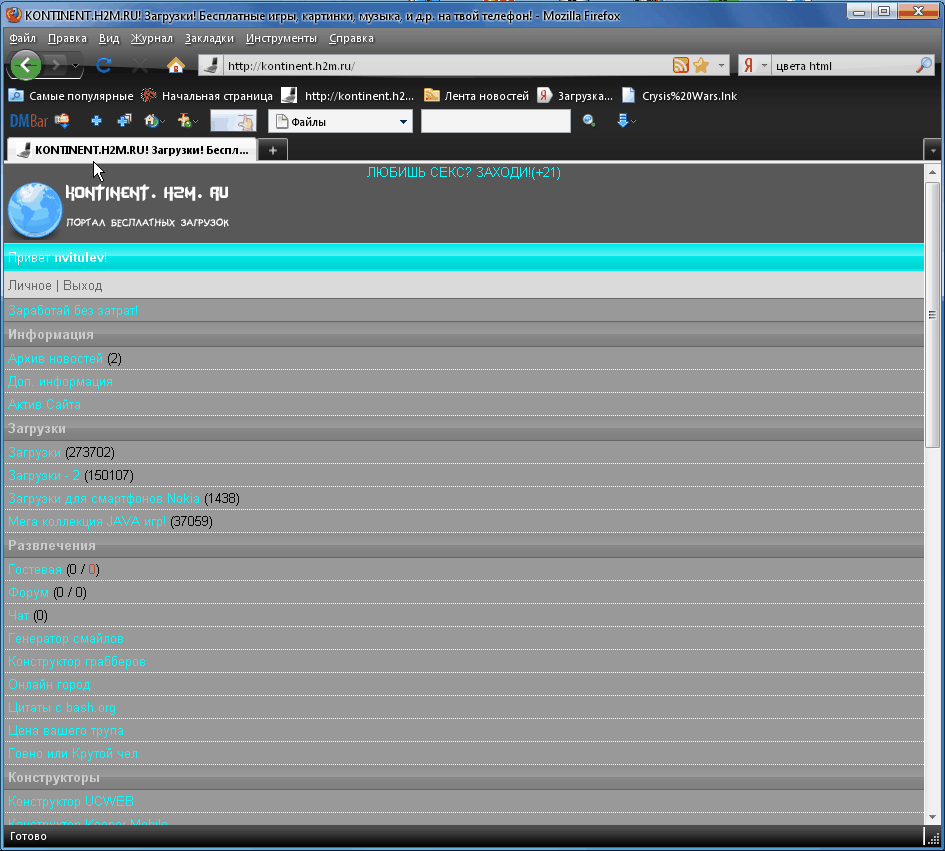Click the search box containing 'цвета html'
The width and height of the screenshot is (945, 851).
pyautogui.click(x=843, y=66)
